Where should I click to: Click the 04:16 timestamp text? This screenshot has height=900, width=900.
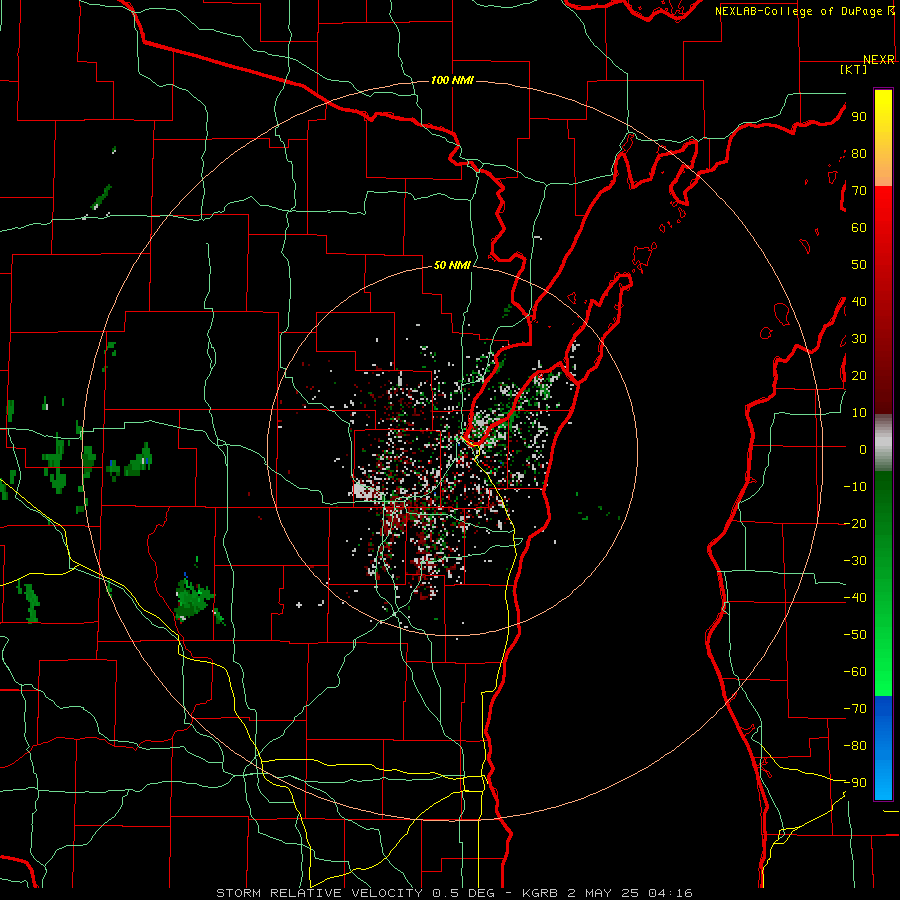[x=670, y=893]
